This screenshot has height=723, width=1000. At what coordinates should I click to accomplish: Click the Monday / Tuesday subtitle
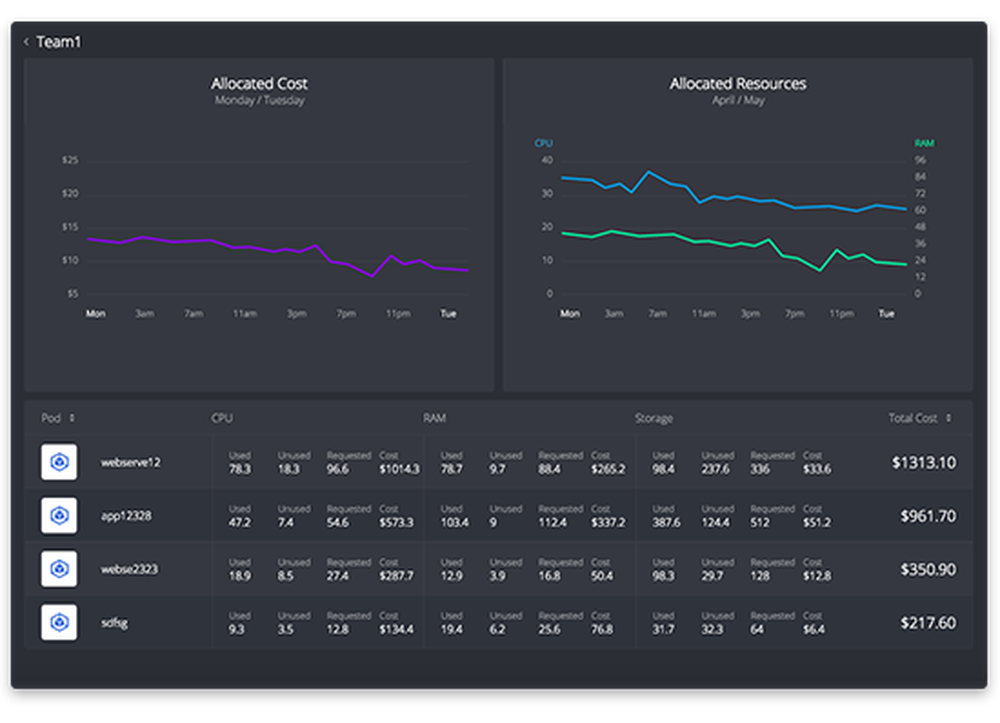click(x=260, y=100)
